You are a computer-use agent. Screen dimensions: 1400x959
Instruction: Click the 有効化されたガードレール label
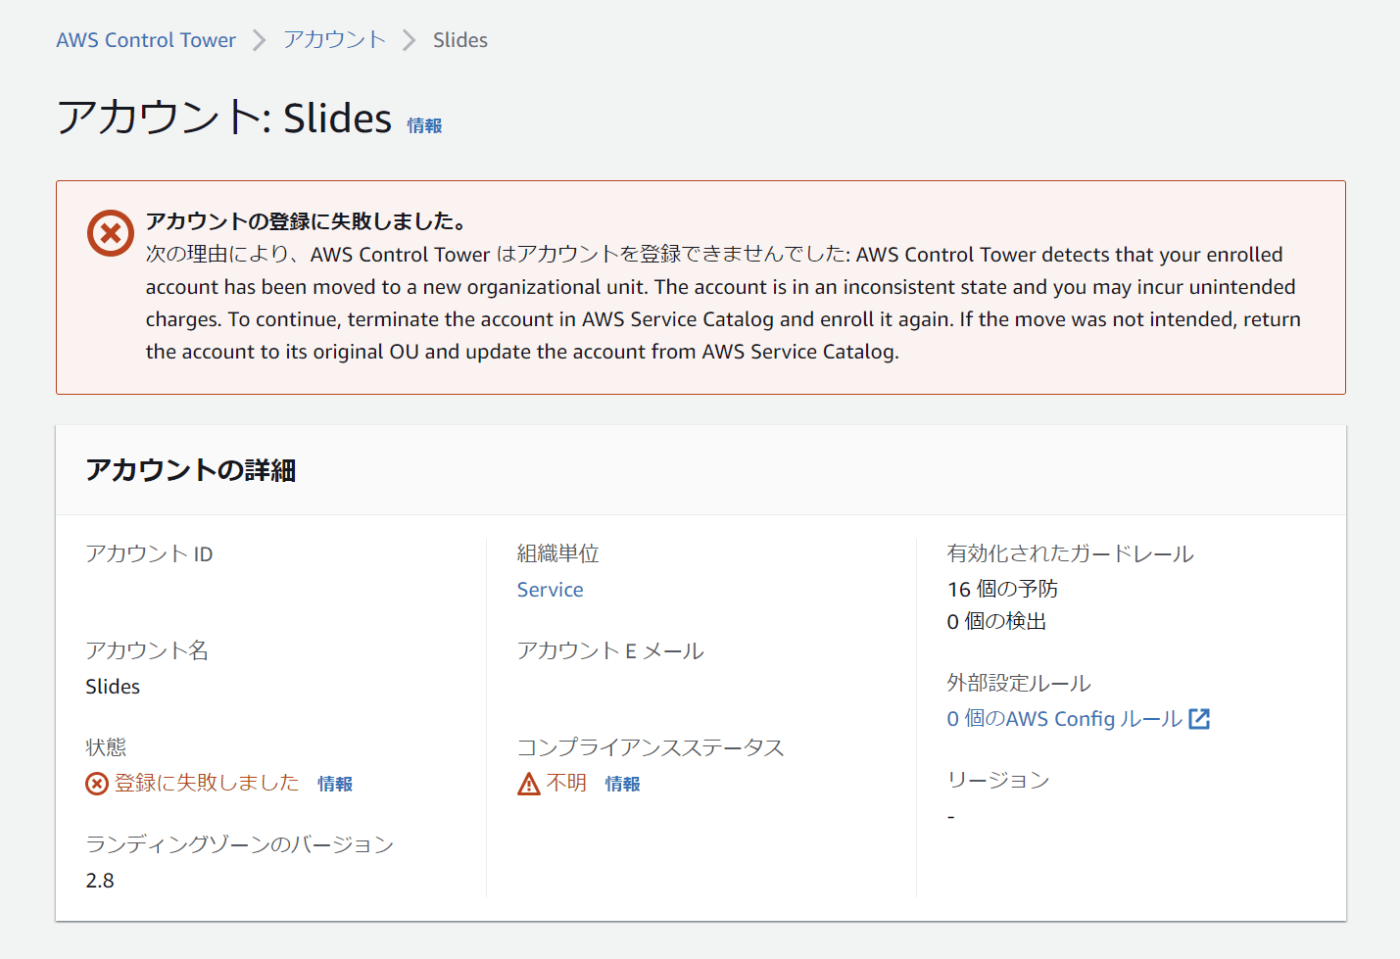1071,554
